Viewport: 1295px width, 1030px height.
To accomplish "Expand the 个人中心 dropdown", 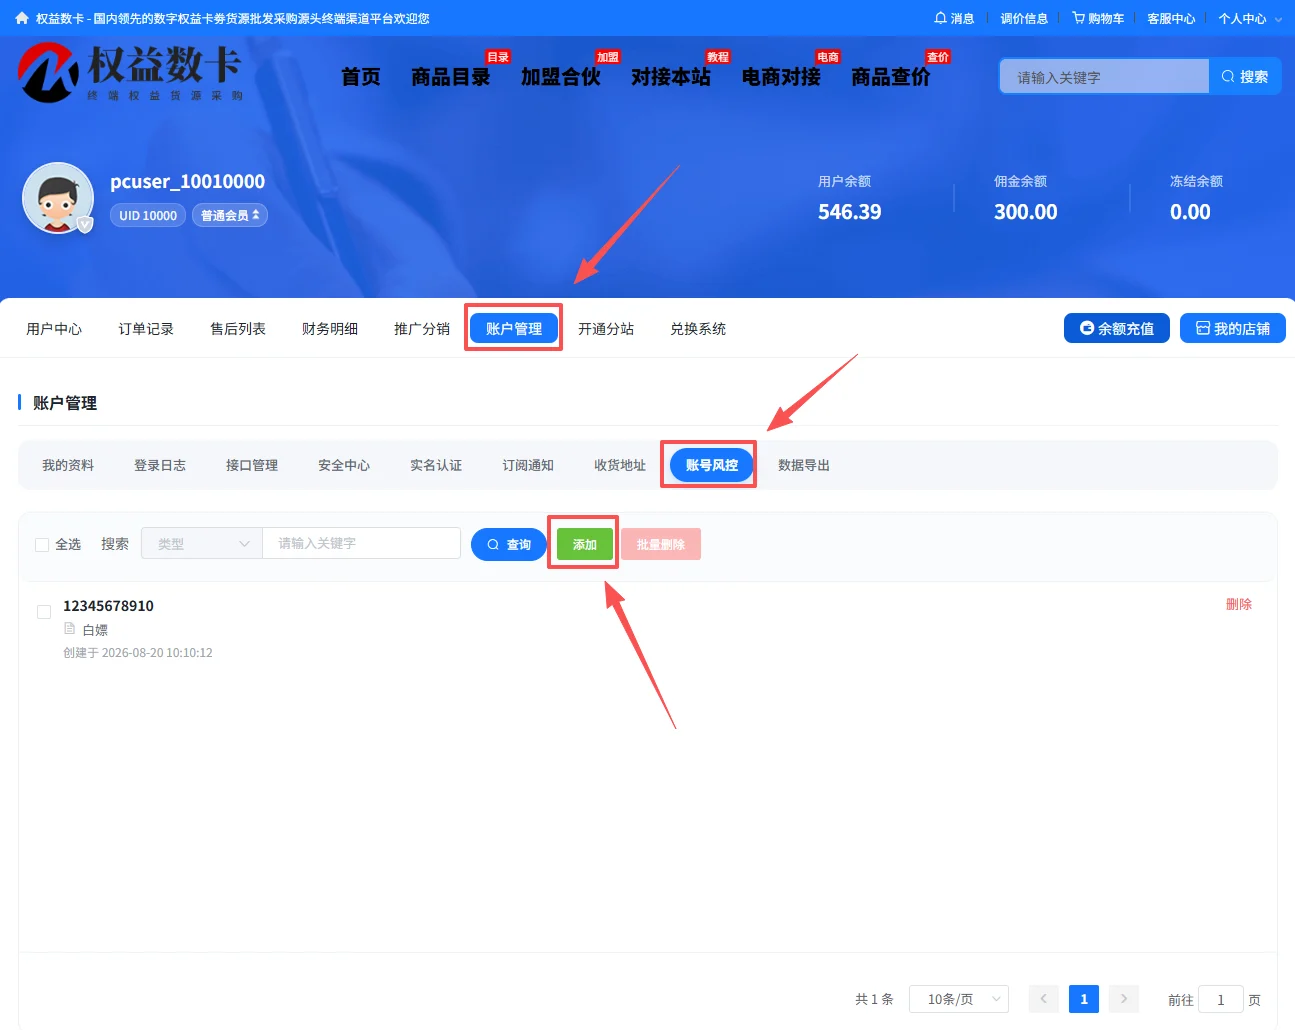I will click(1250, 18).
